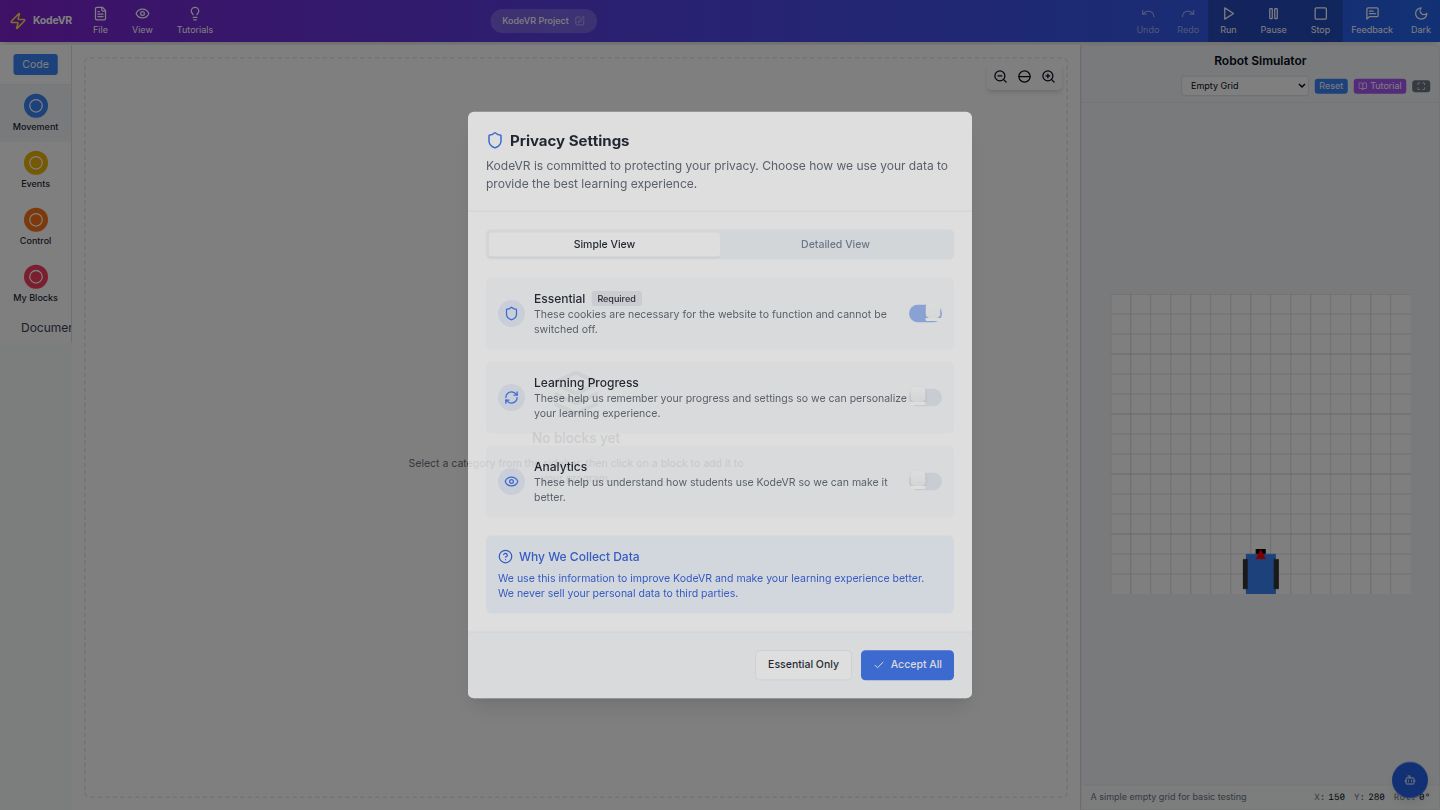Select the My Blocks category
The width and height of the screenshot is (1440, 810).
(x=35, y=284)
